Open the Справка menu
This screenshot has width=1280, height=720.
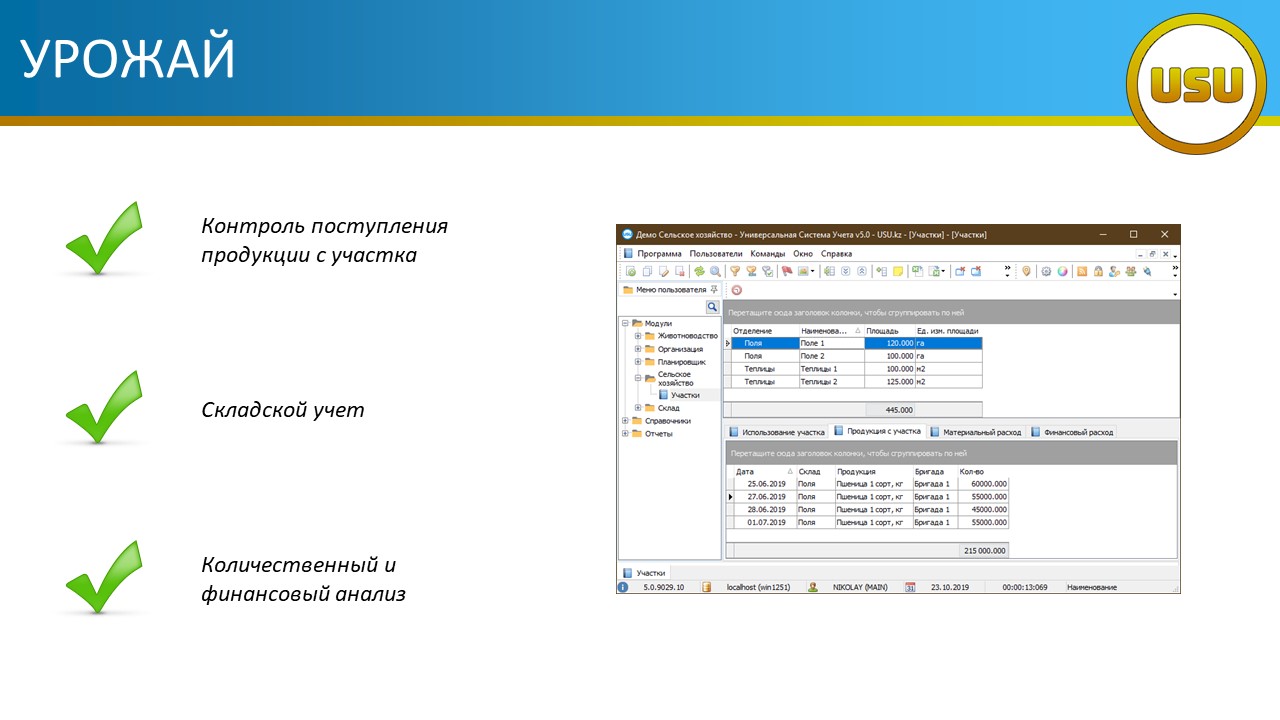(x=836, y=253)
